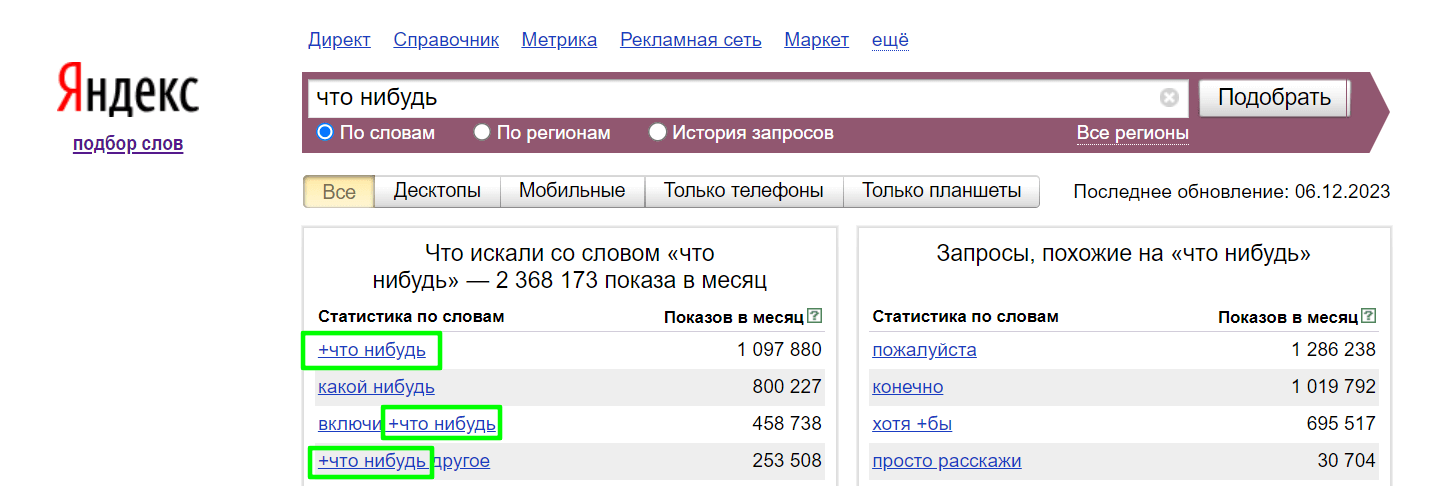
Task: Switch to the Только телефоны tab
Action: pyautogui.click(x=744, y=191)
